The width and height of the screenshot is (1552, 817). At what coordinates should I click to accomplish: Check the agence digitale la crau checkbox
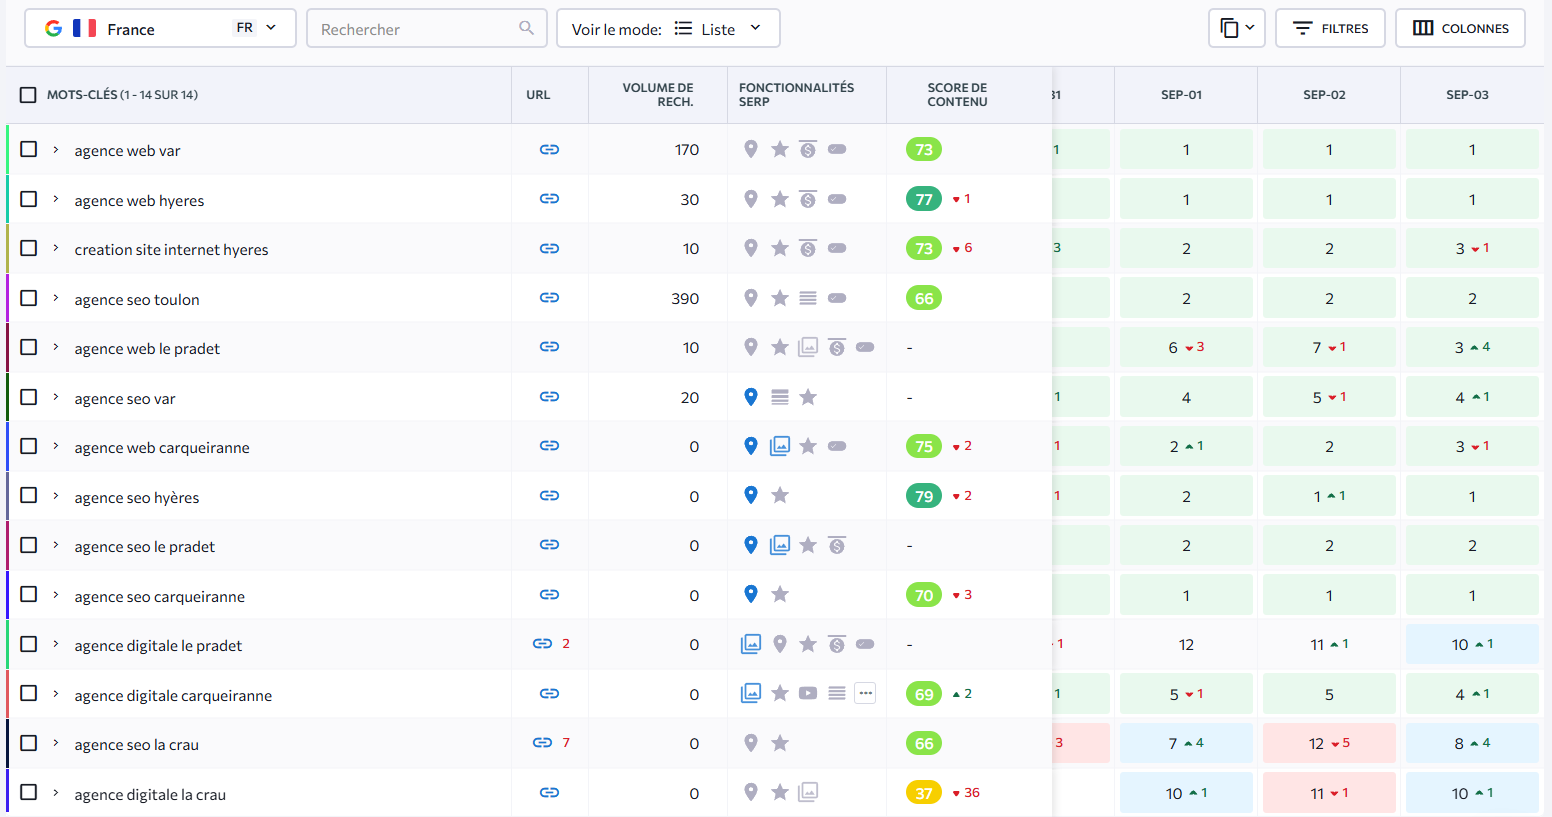pos(29,792)
